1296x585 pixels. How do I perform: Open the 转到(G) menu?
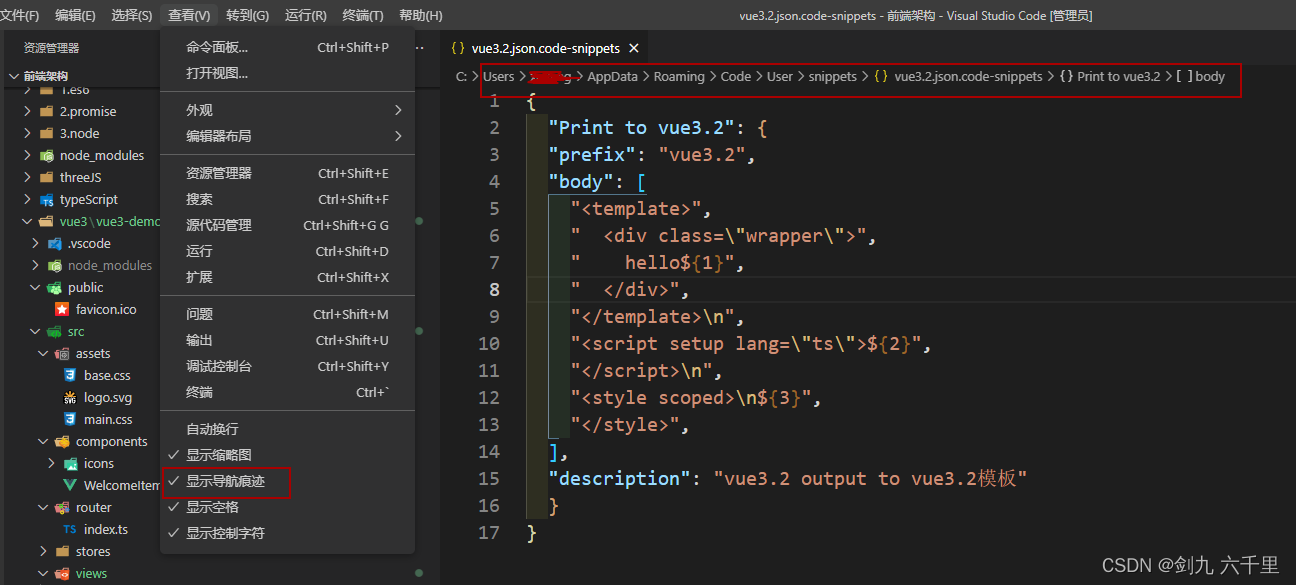(247, 15)
